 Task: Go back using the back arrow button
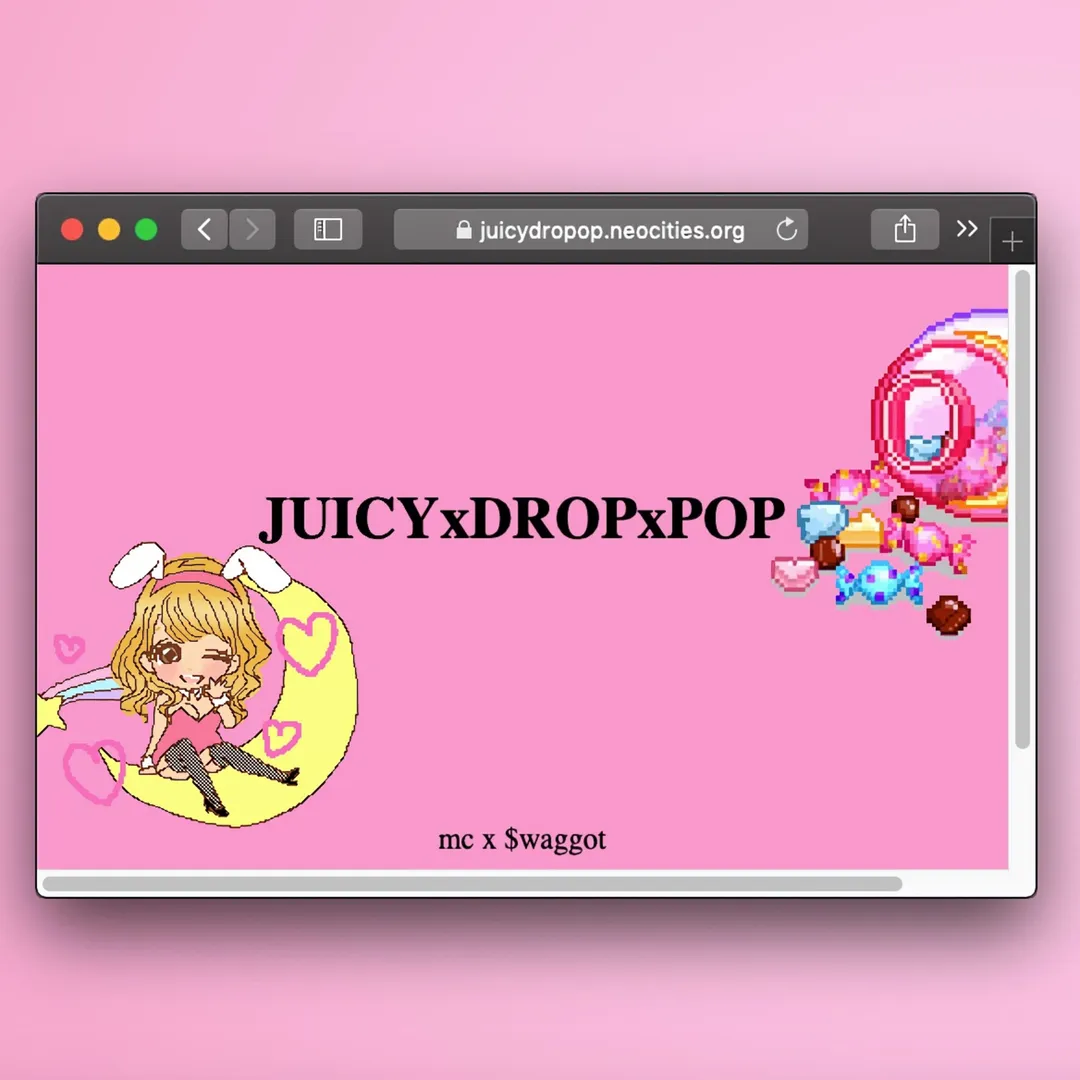(204, 230)
